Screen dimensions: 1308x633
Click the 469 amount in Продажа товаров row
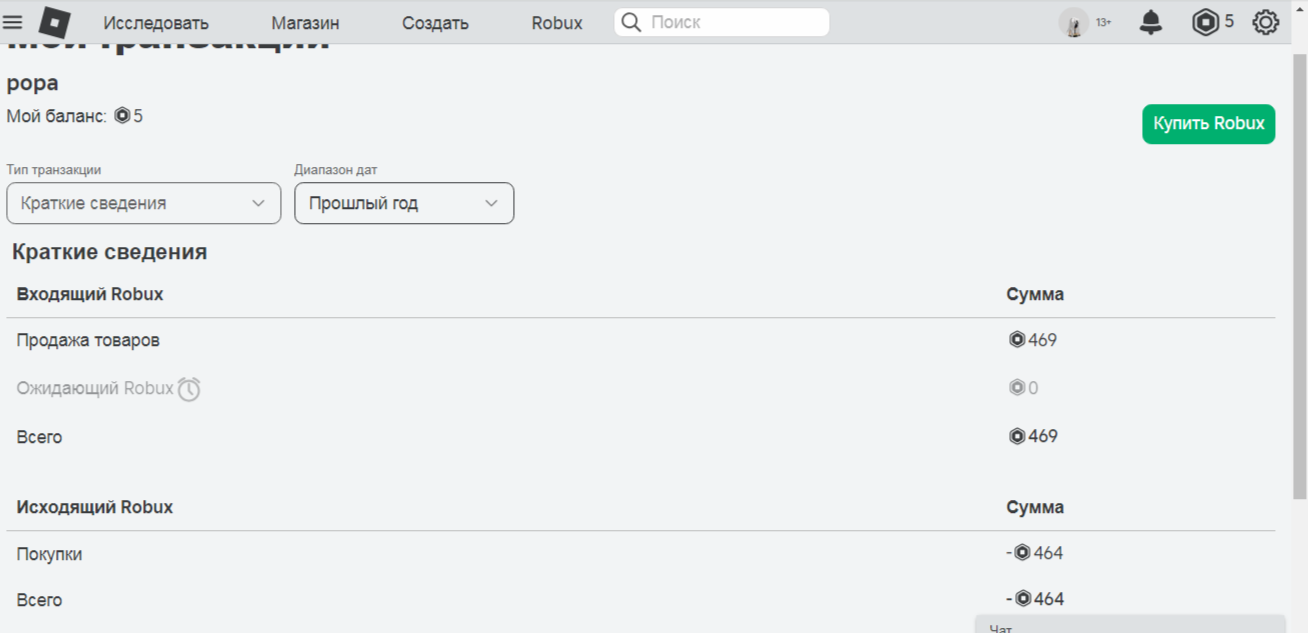point(1043,340)
